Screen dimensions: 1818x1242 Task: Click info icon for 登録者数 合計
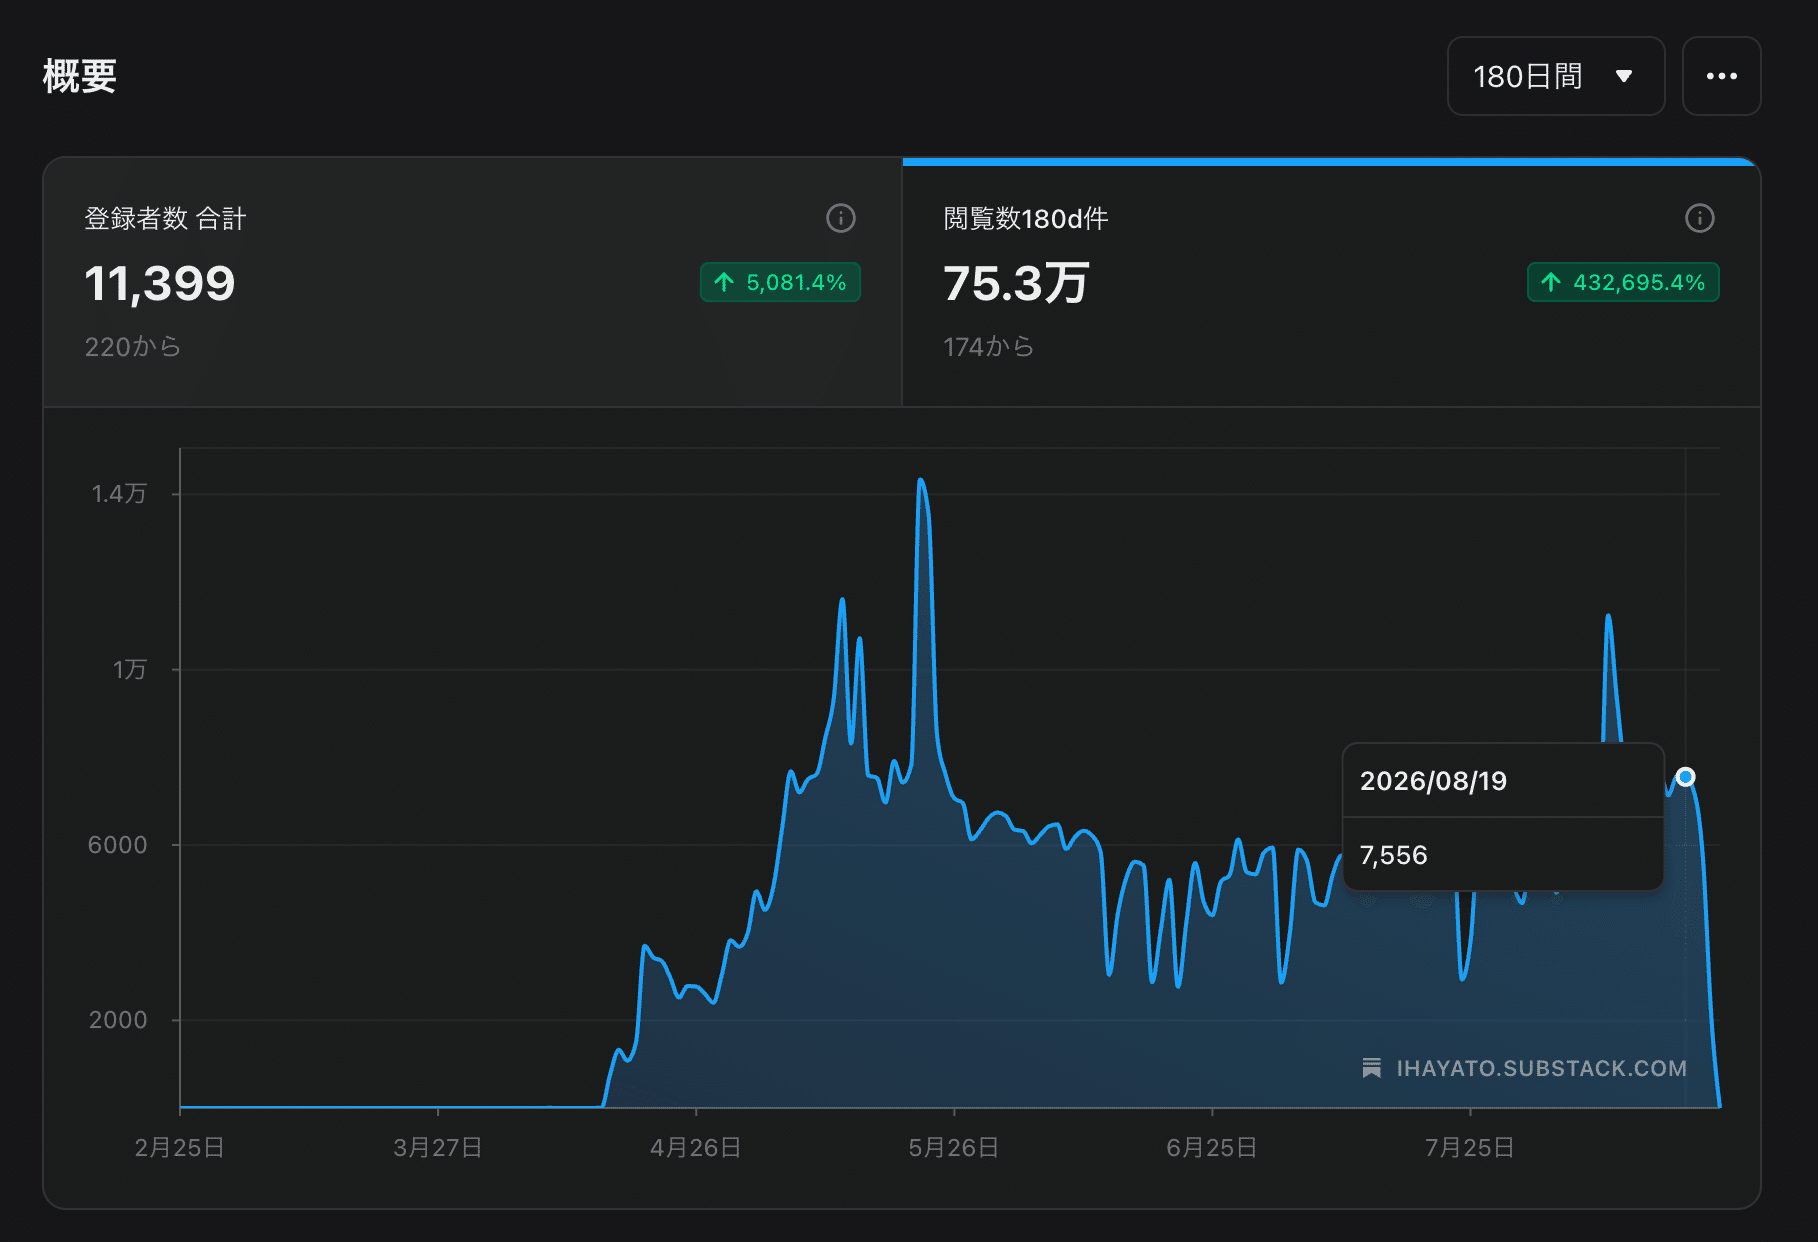pyautogui.click(x=841, y=218)
